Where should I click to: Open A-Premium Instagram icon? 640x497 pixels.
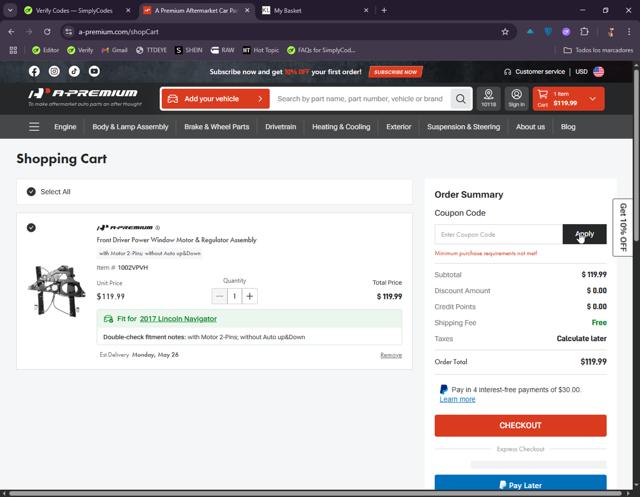click(x=54, y=71)
